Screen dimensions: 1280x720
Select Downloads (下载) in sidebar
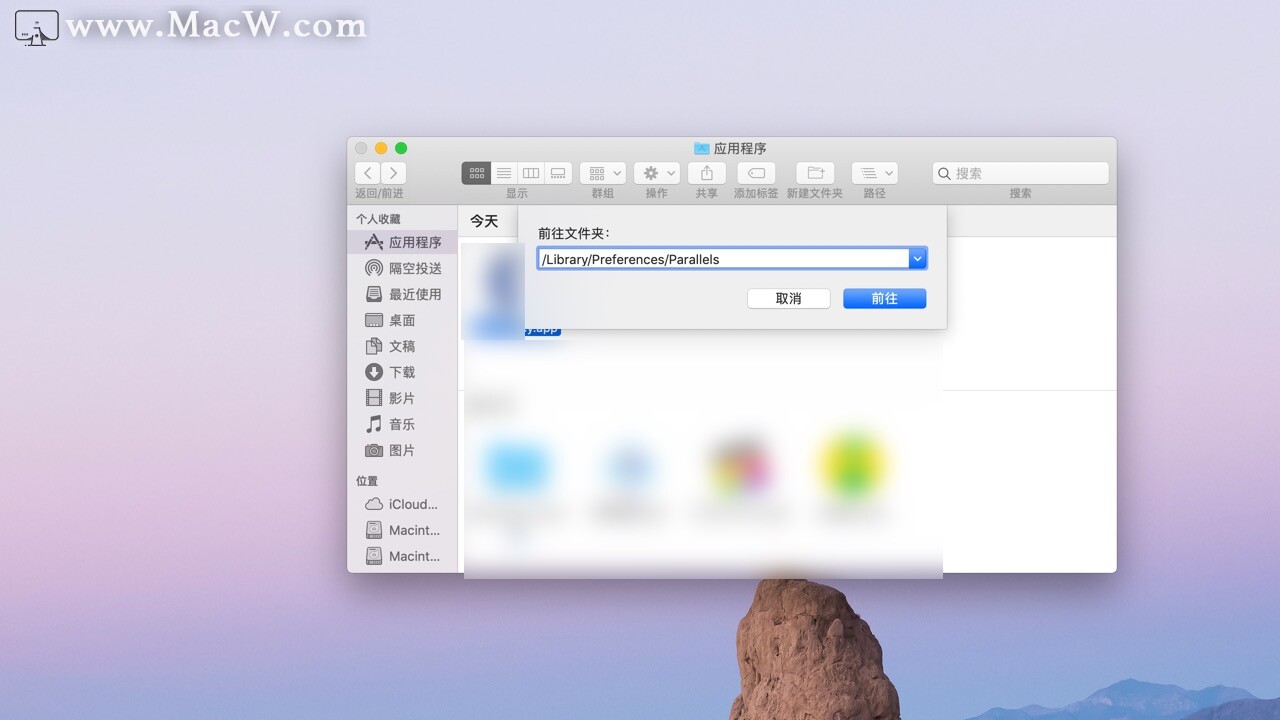tap(403, 372)
